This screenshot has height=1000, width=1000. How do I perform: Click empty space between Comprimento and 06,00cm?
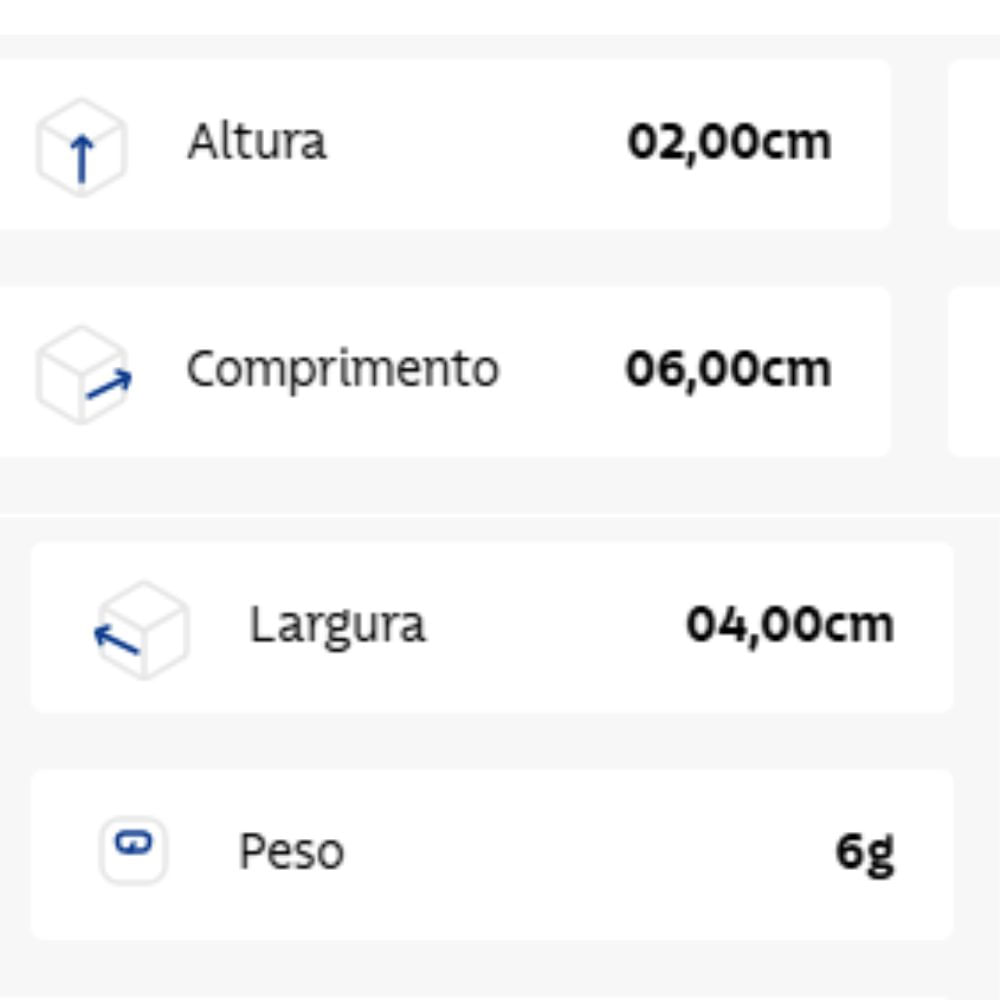point(562,370)
